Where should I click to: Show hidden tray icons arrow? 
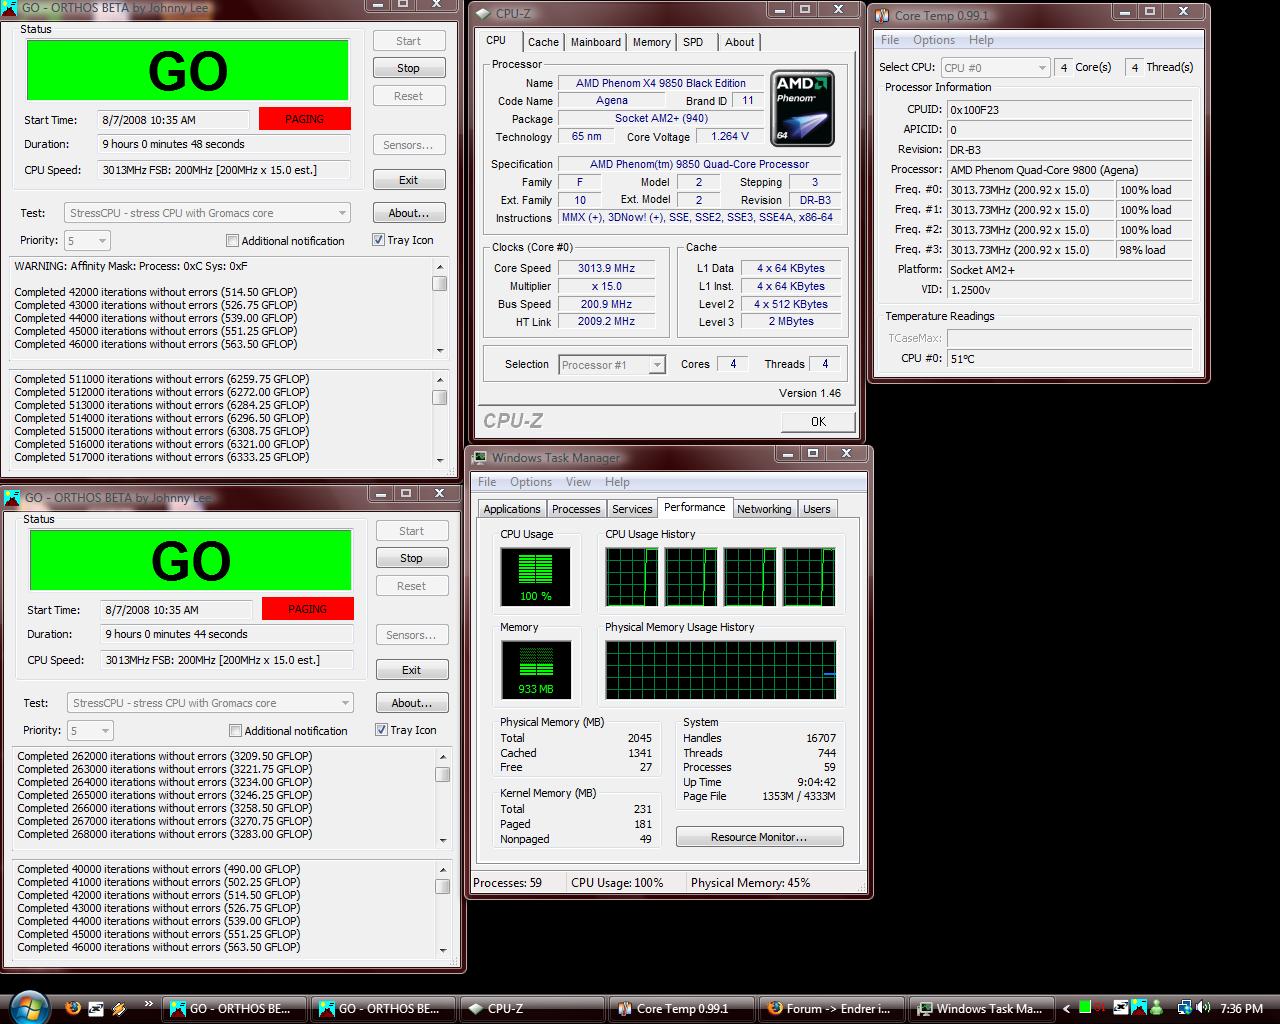tap(1067, 1008)
